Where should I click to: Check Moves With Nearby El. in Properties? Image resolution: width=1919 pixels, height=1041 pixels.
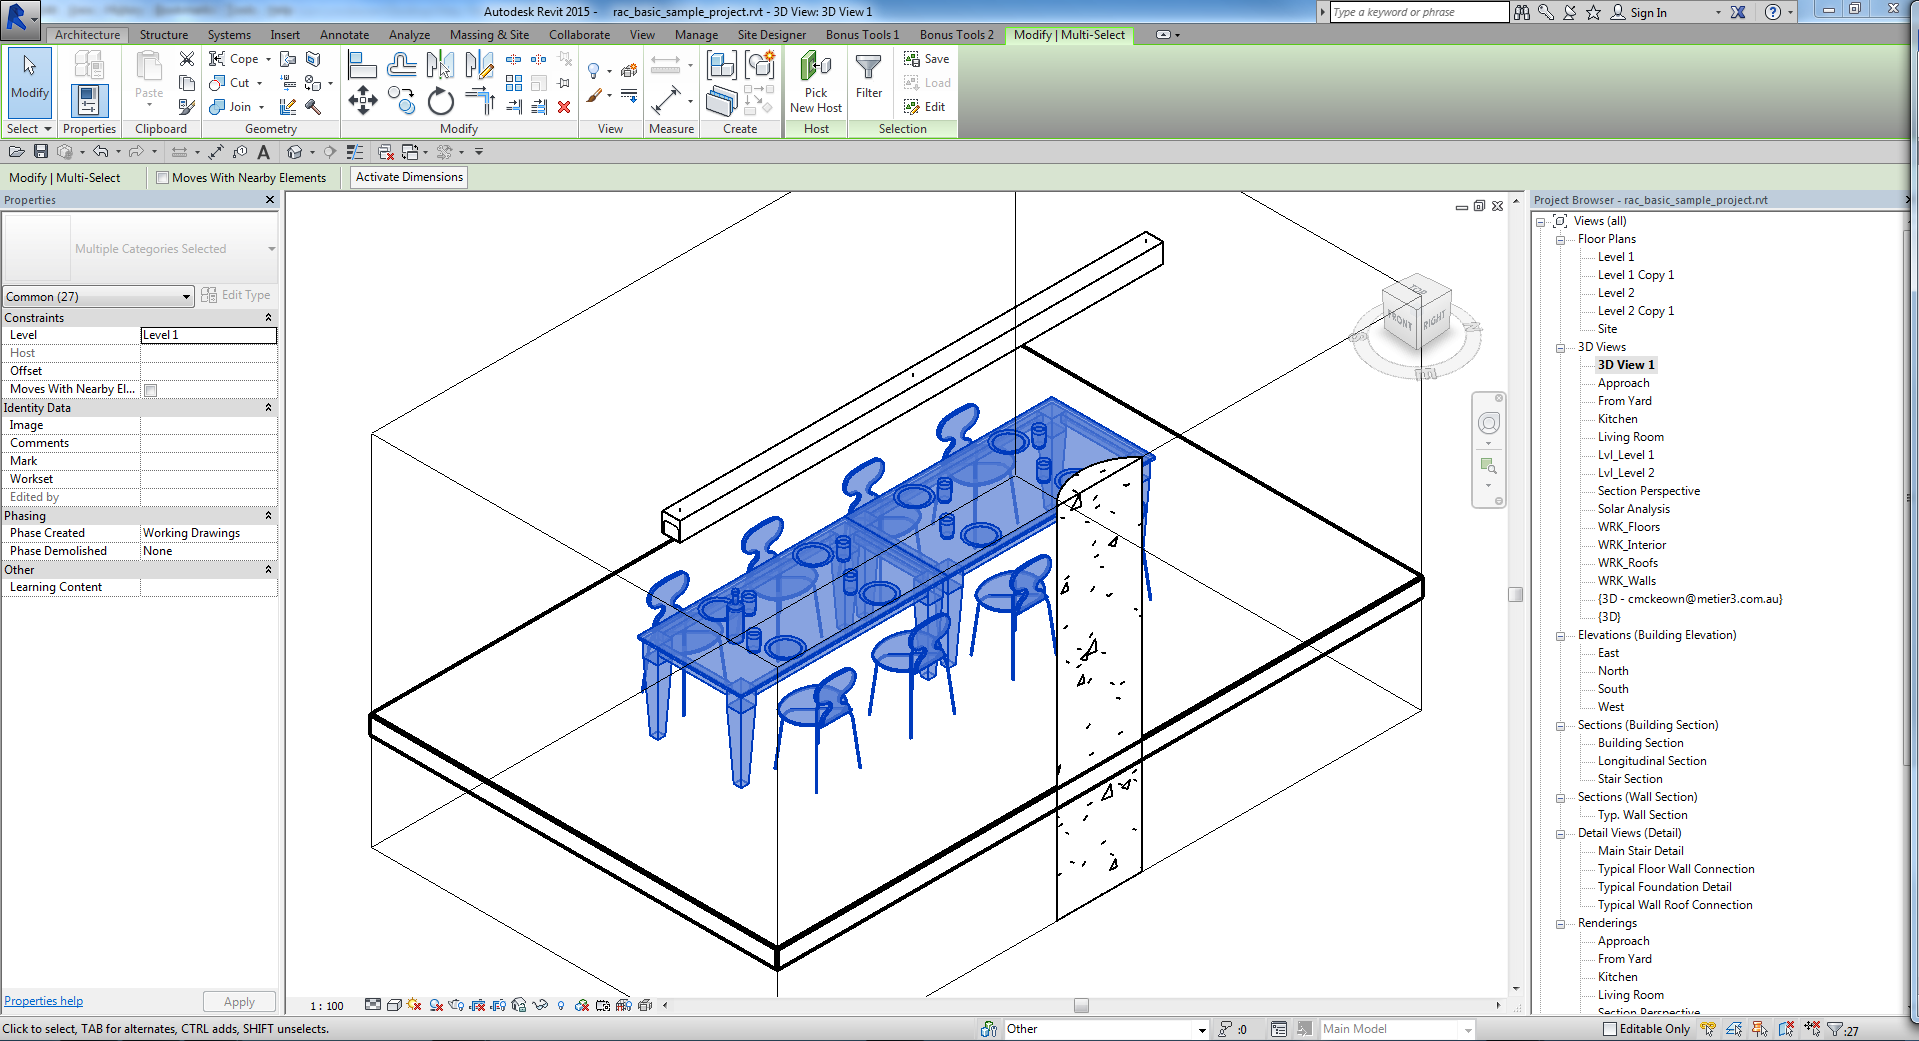point(151,389)
